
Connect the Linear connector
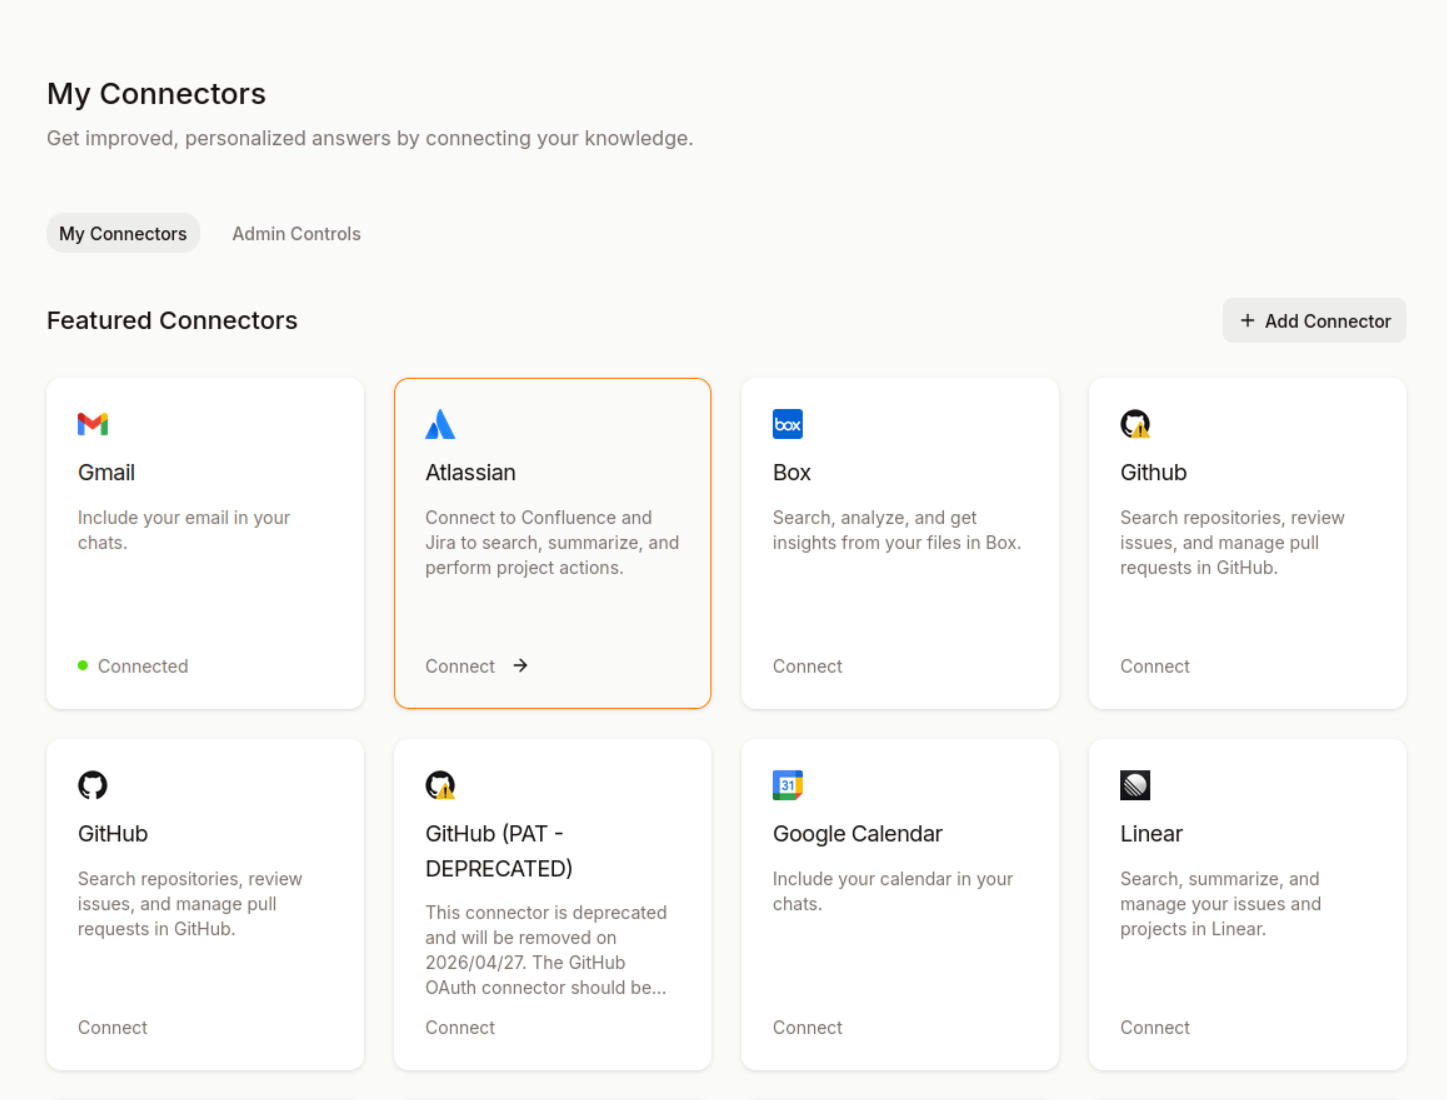[x=1155, y=1027]
